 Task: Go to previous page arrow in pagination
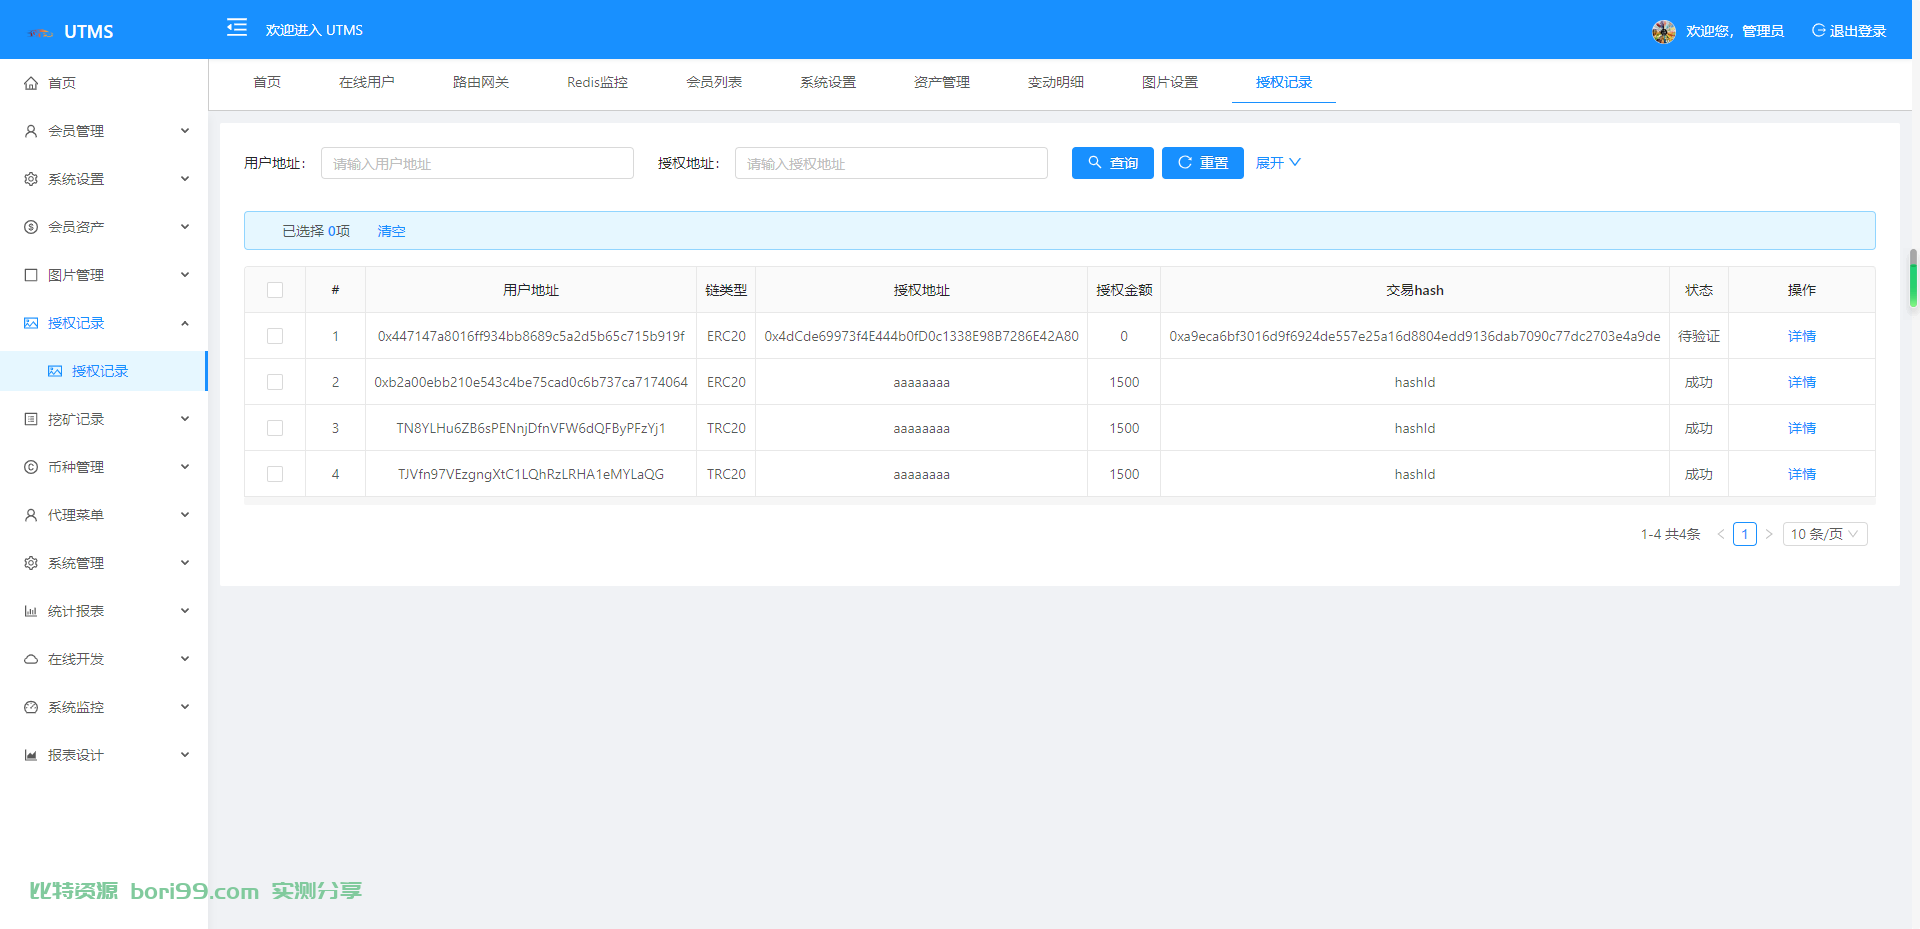[1721, 534]
